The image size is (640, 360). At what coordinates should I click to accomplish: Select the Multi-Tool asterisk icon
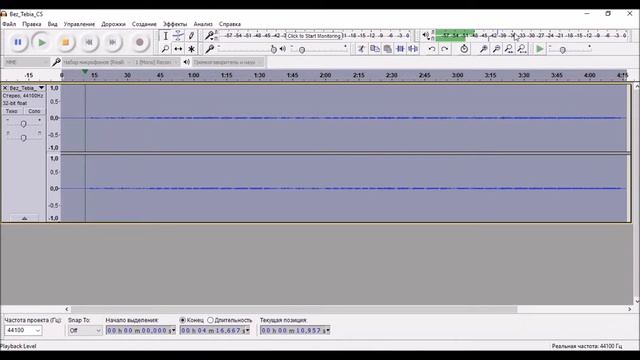tap(191, 49)
